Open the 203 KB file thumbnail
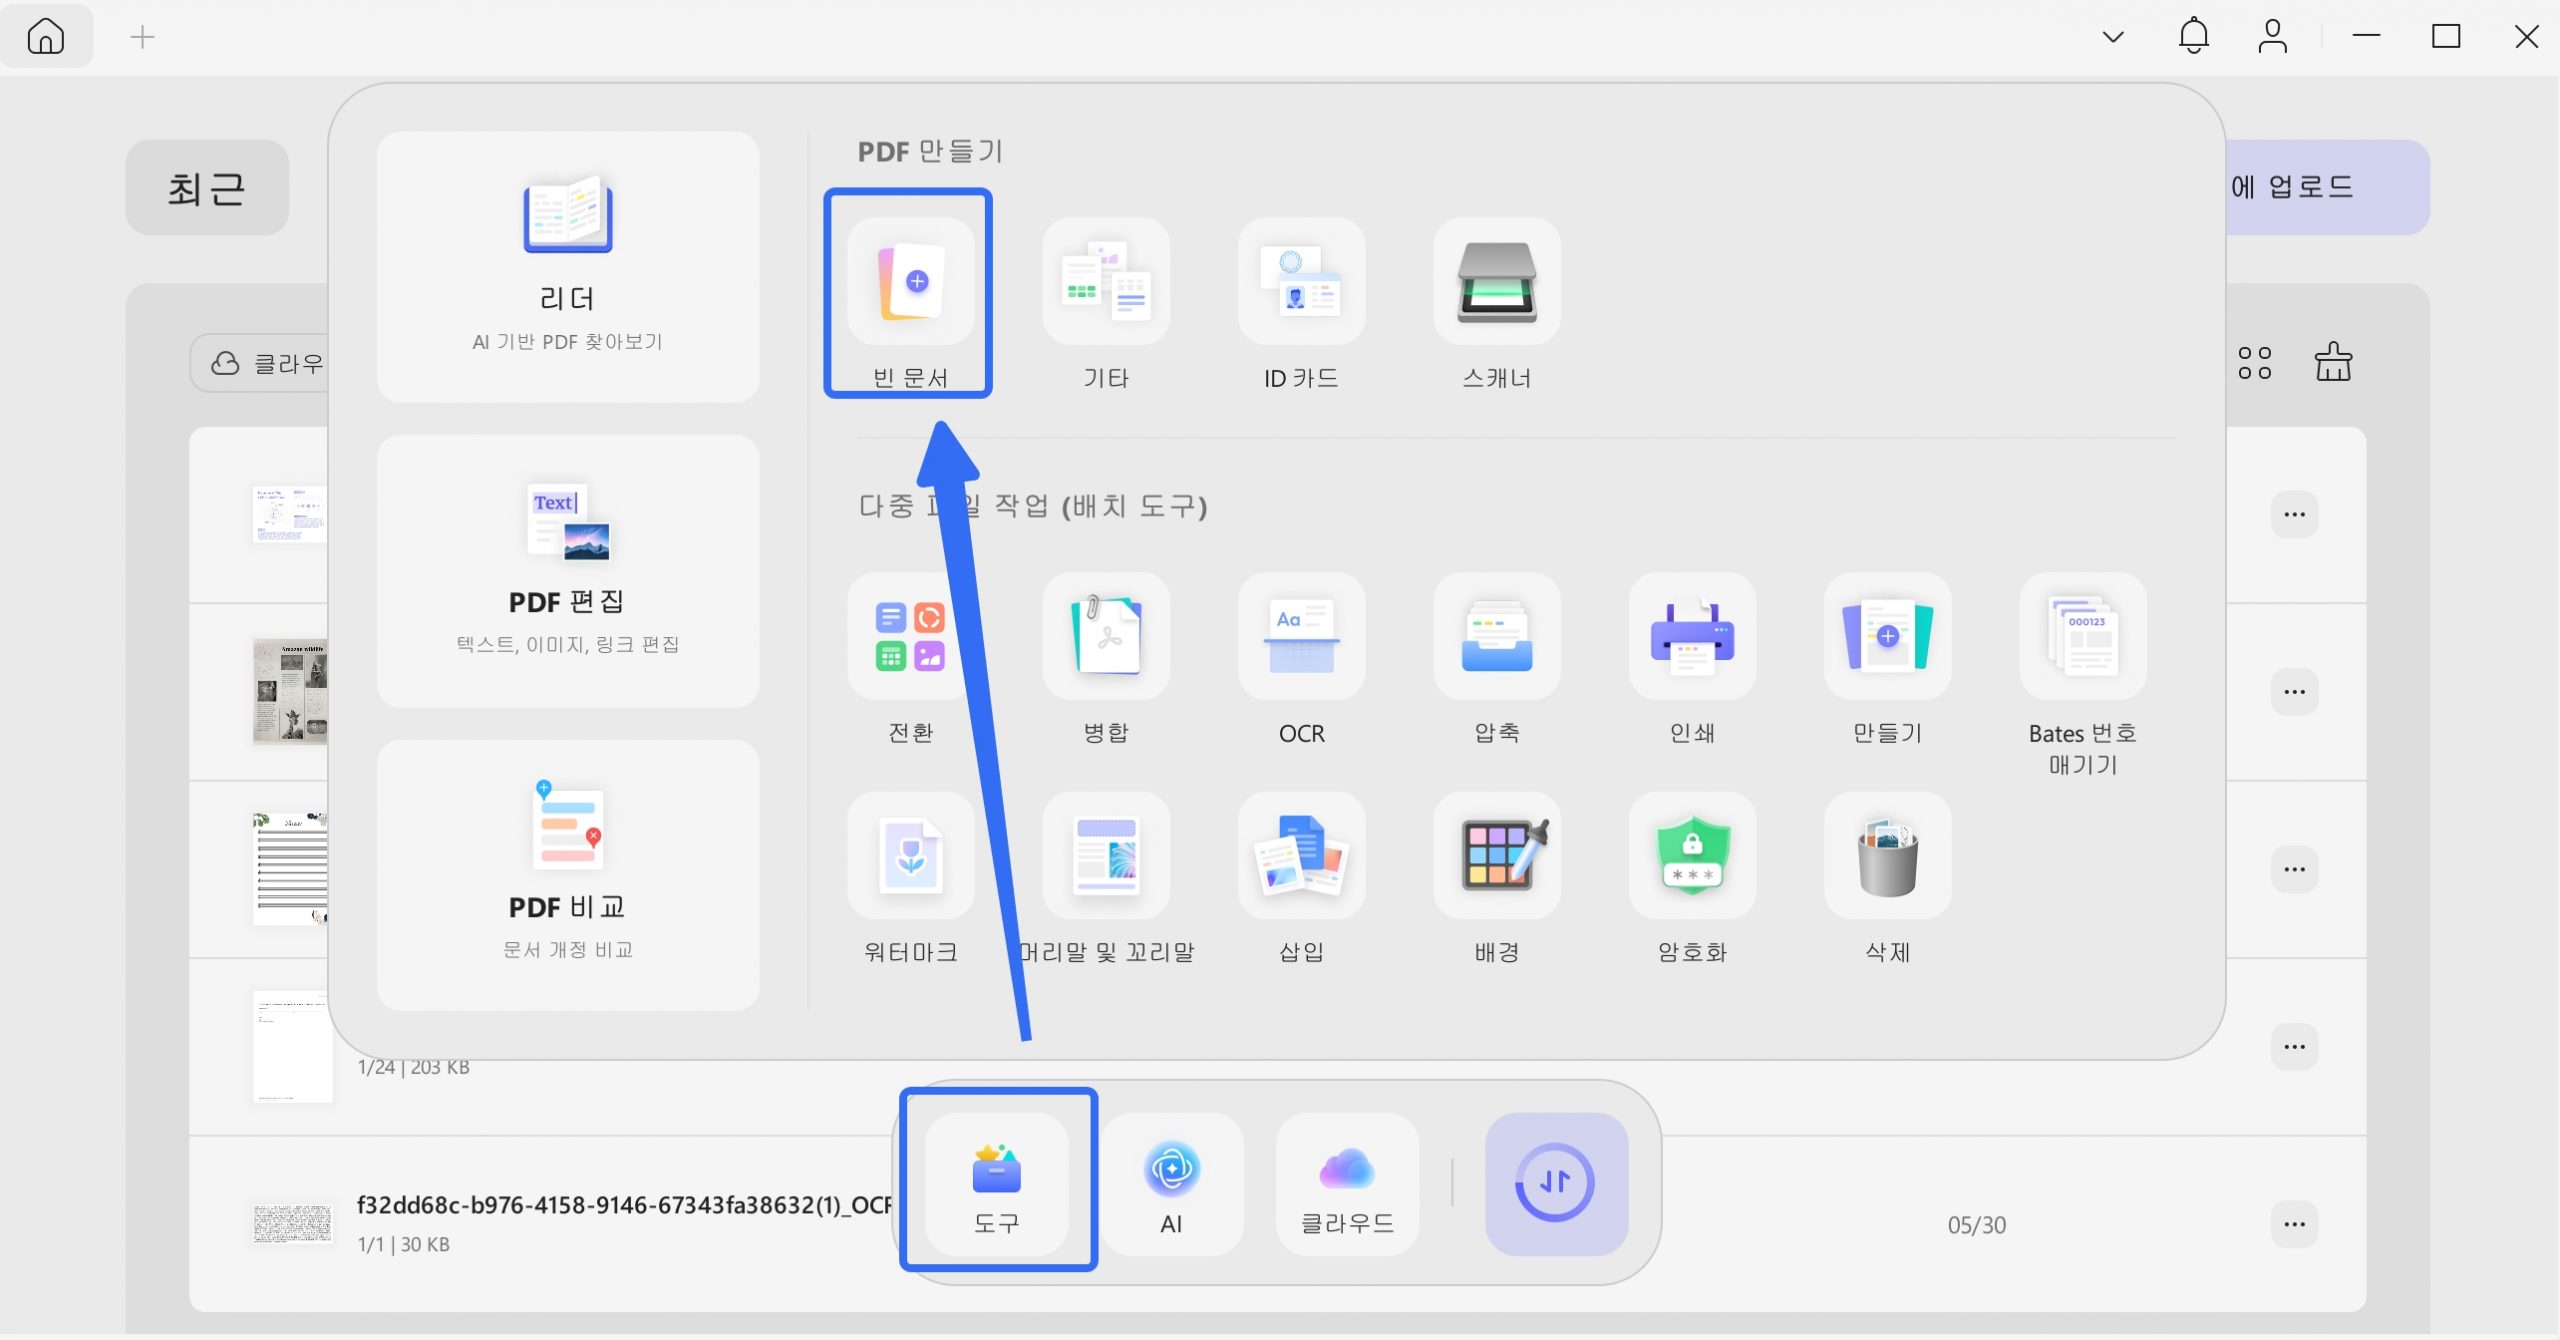This screenshot has width=2560, height=1340. (x=292, y=1047)
